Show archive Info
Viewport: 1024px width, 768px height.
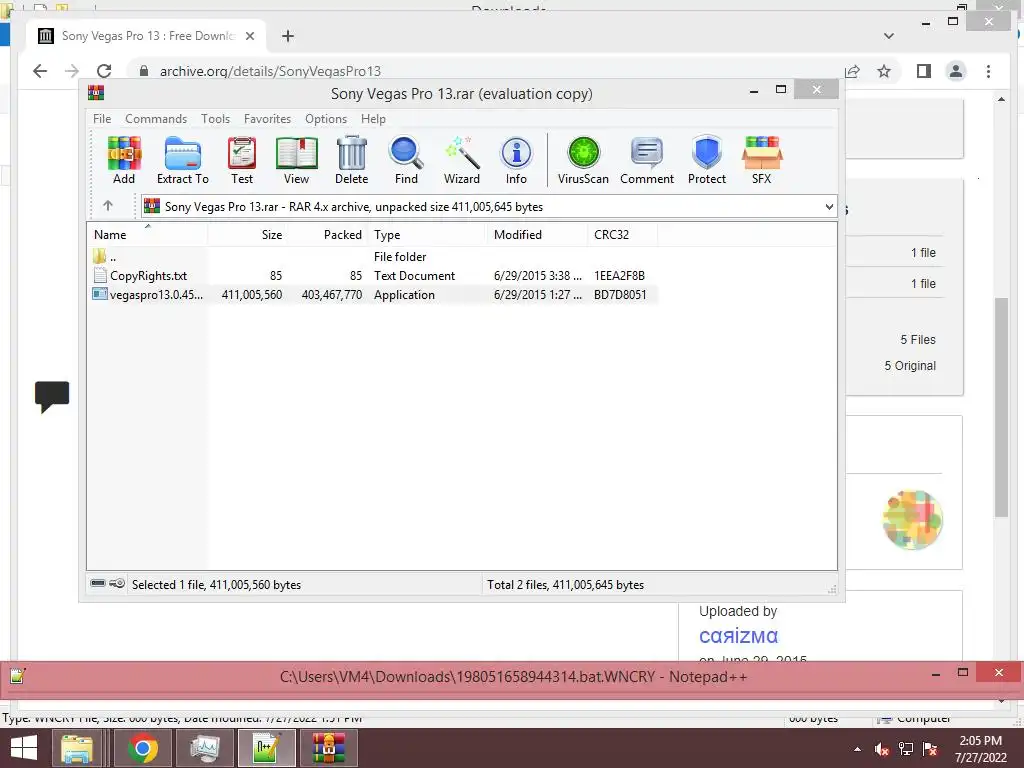516,160
